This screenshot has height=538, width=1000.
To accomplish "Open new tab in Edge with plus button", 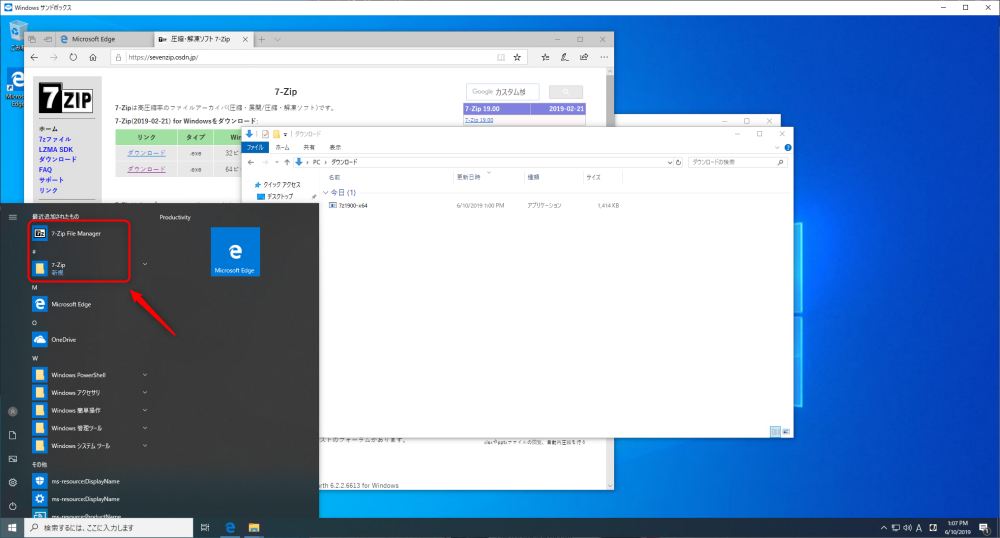I will (x=261, y=40).
